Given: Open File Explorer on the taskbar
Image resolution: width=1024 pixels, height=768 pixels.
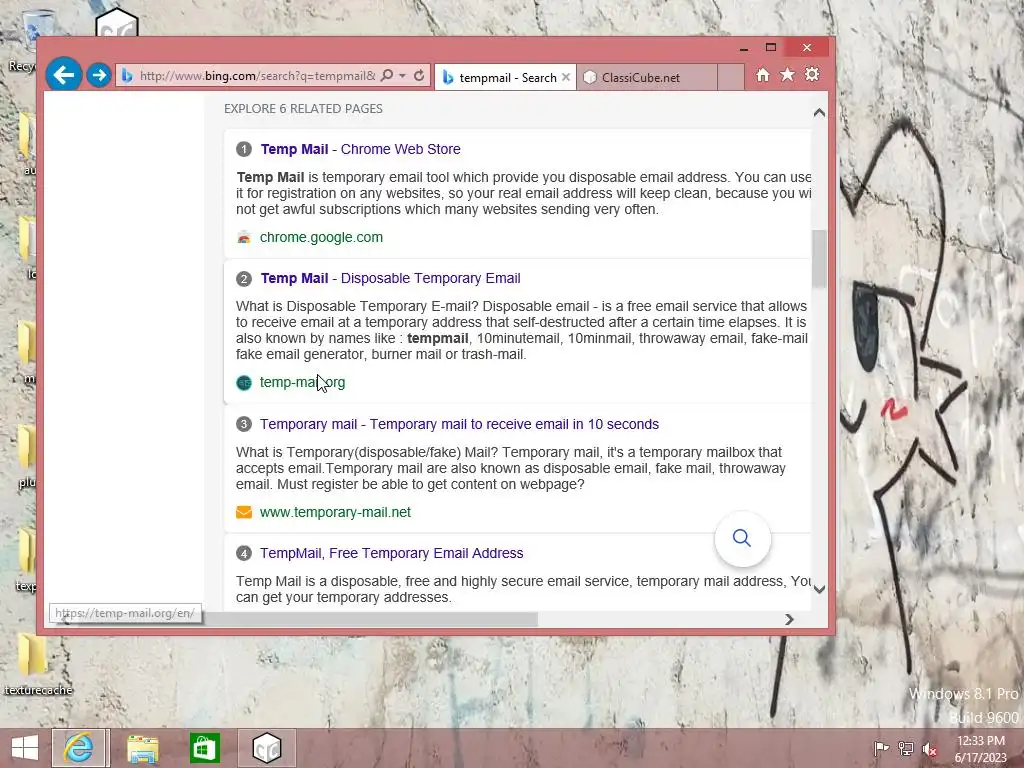Looking at the screenshot, I should pyautogui.click(x=142, y=748).
